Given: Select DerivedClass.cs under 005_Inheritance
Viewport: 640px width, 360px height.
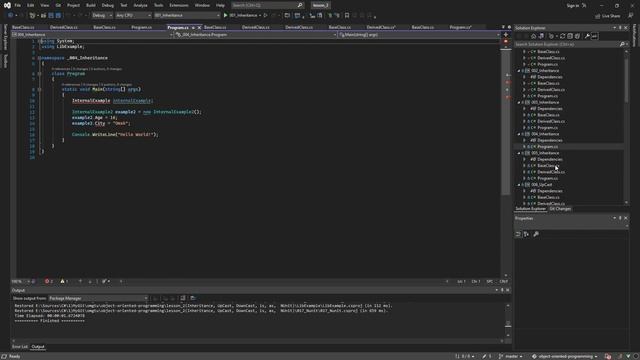Looking at the screenshot, I should point(551,172).
